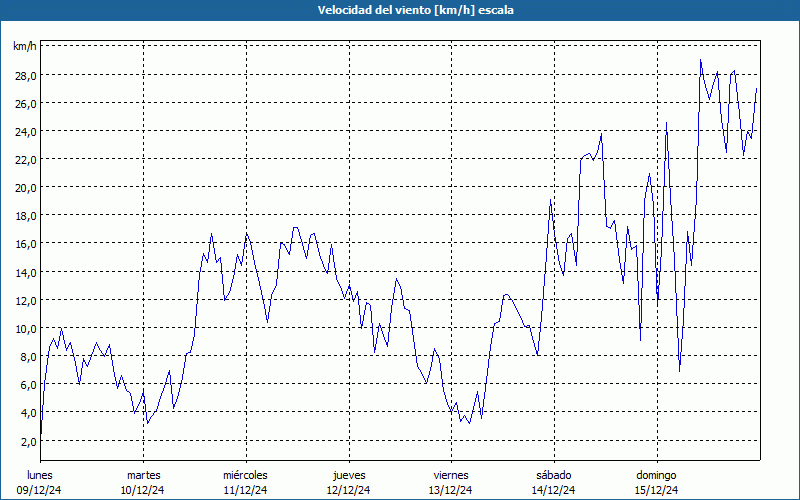
Task: Select the date 13/12/24
Action: 451,490
